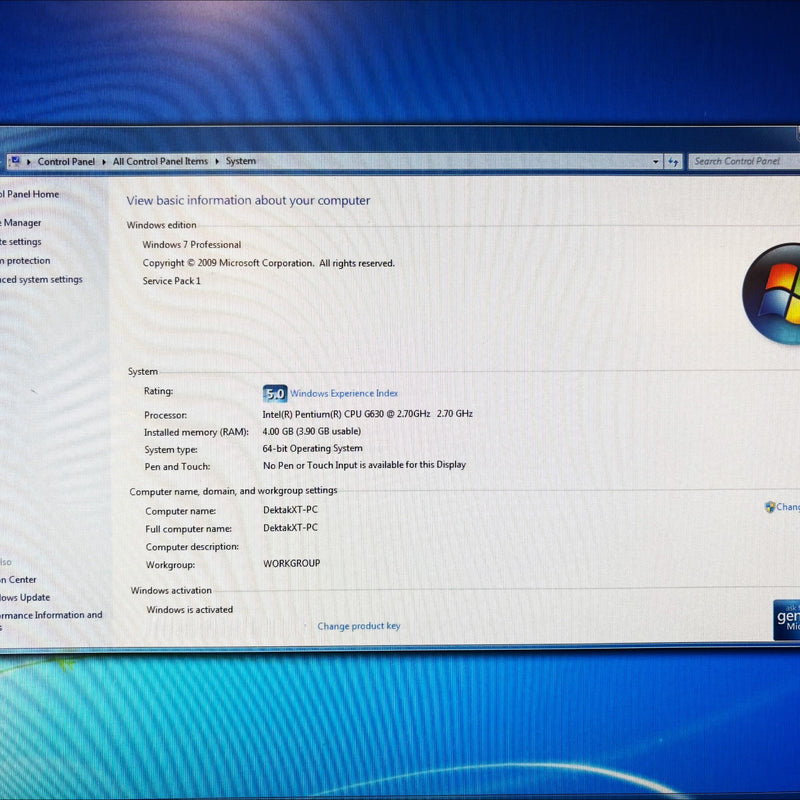Viewport: 800px width, 800px height.
Task: Expand the arrow after Control Panel breadcrumb
Action: 104,162
